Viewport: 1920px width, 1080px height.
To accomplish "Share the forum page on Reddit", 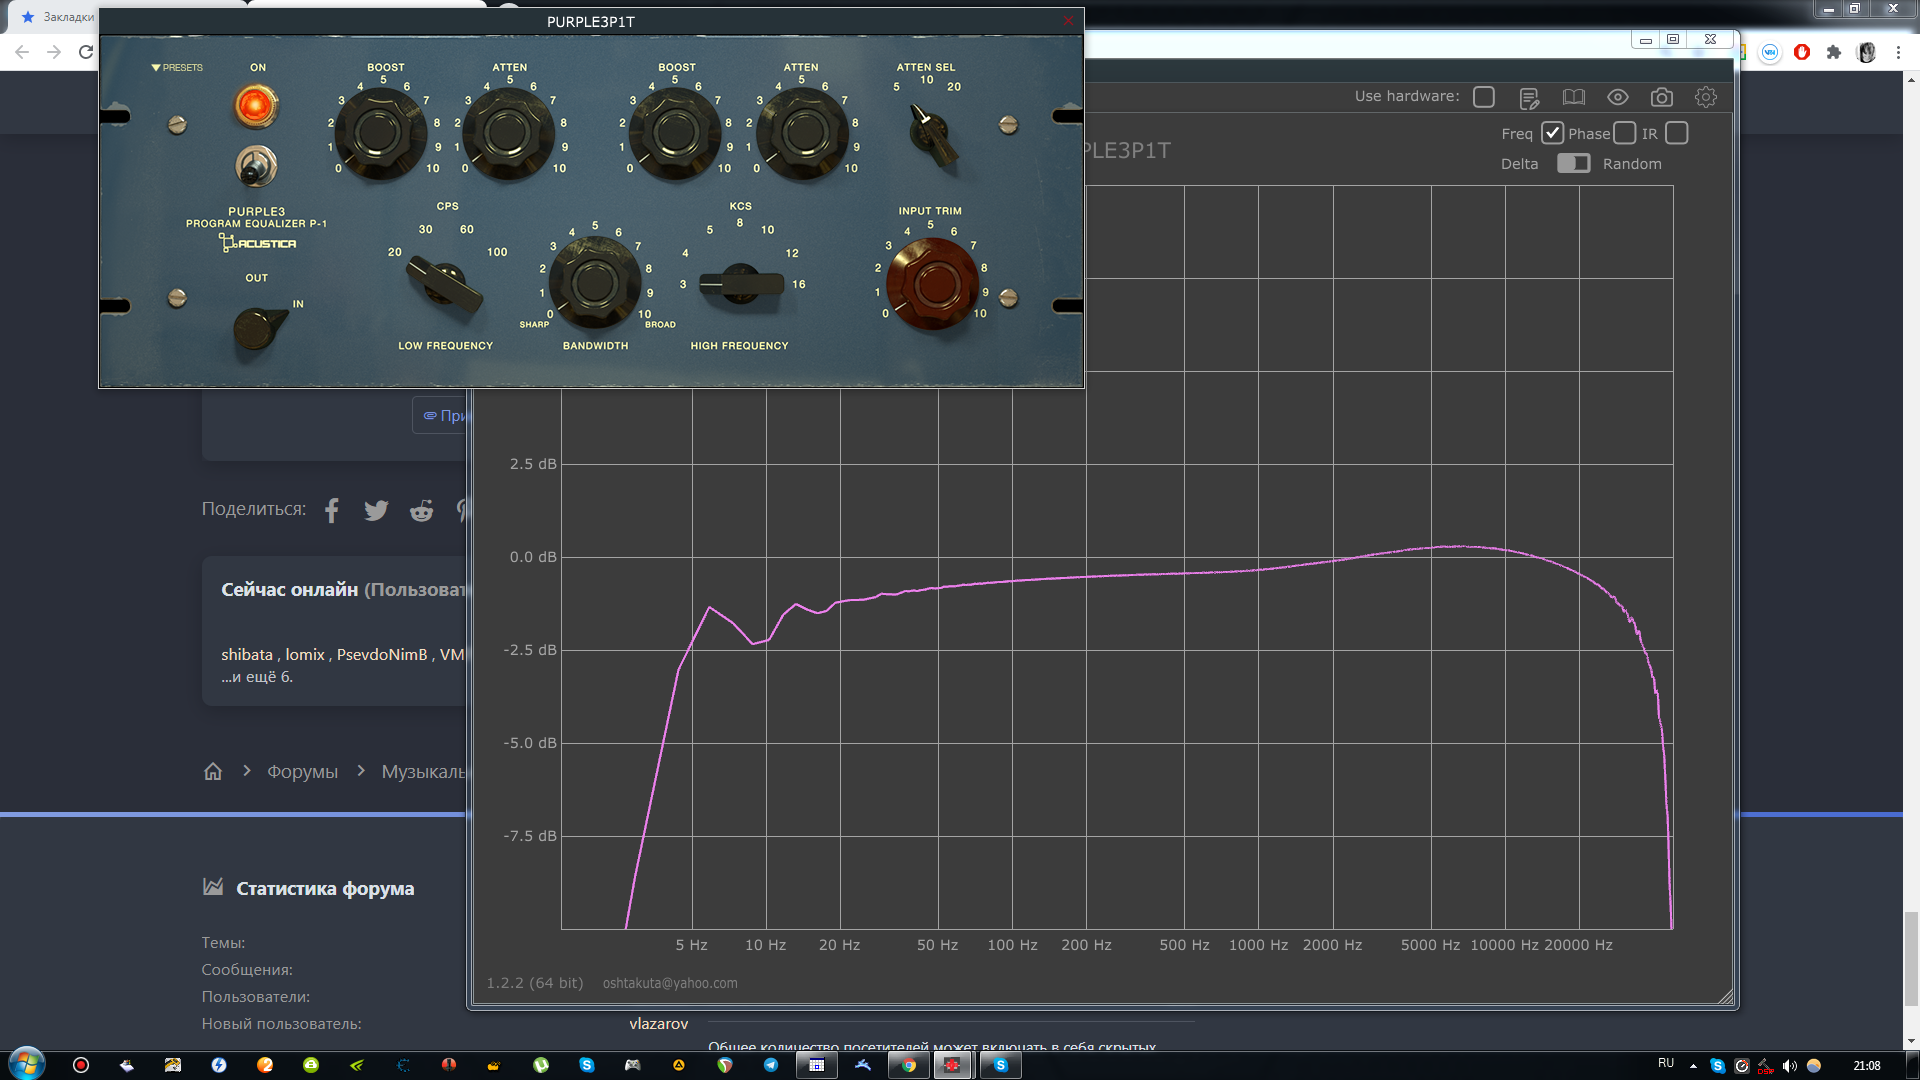I will [x=421, y=510].
